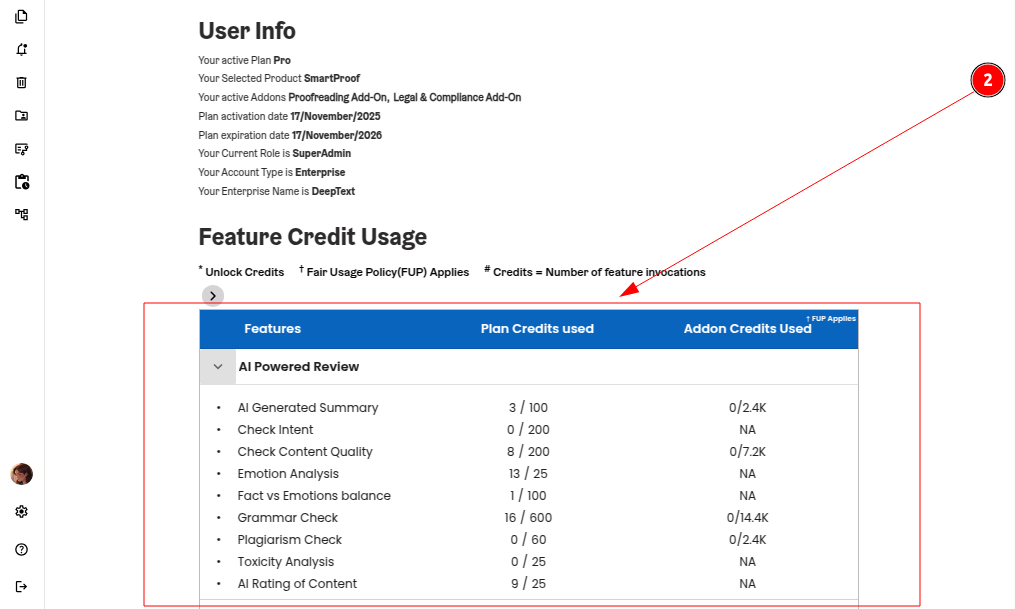Image resolution: width=1015 pixels, height=609 pixels.
Task: Open the documents icon in sidebar
Action: [x=22, y=17]
